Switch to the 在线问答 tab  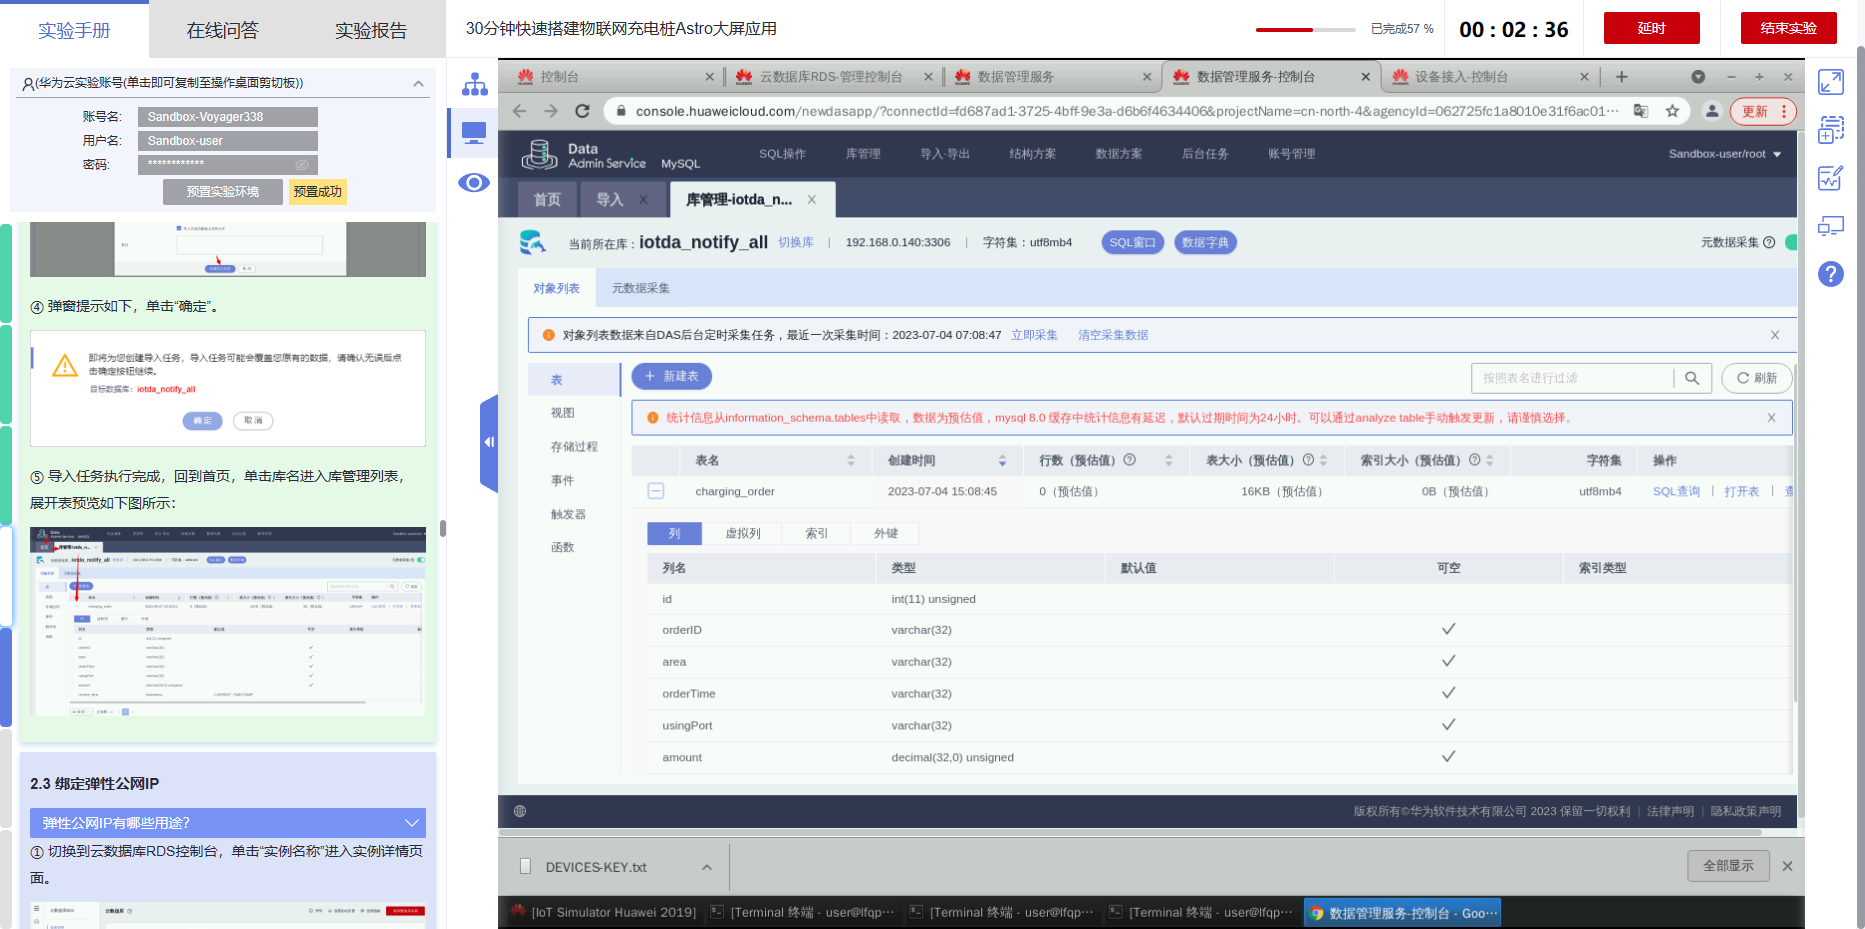[223, 30]
